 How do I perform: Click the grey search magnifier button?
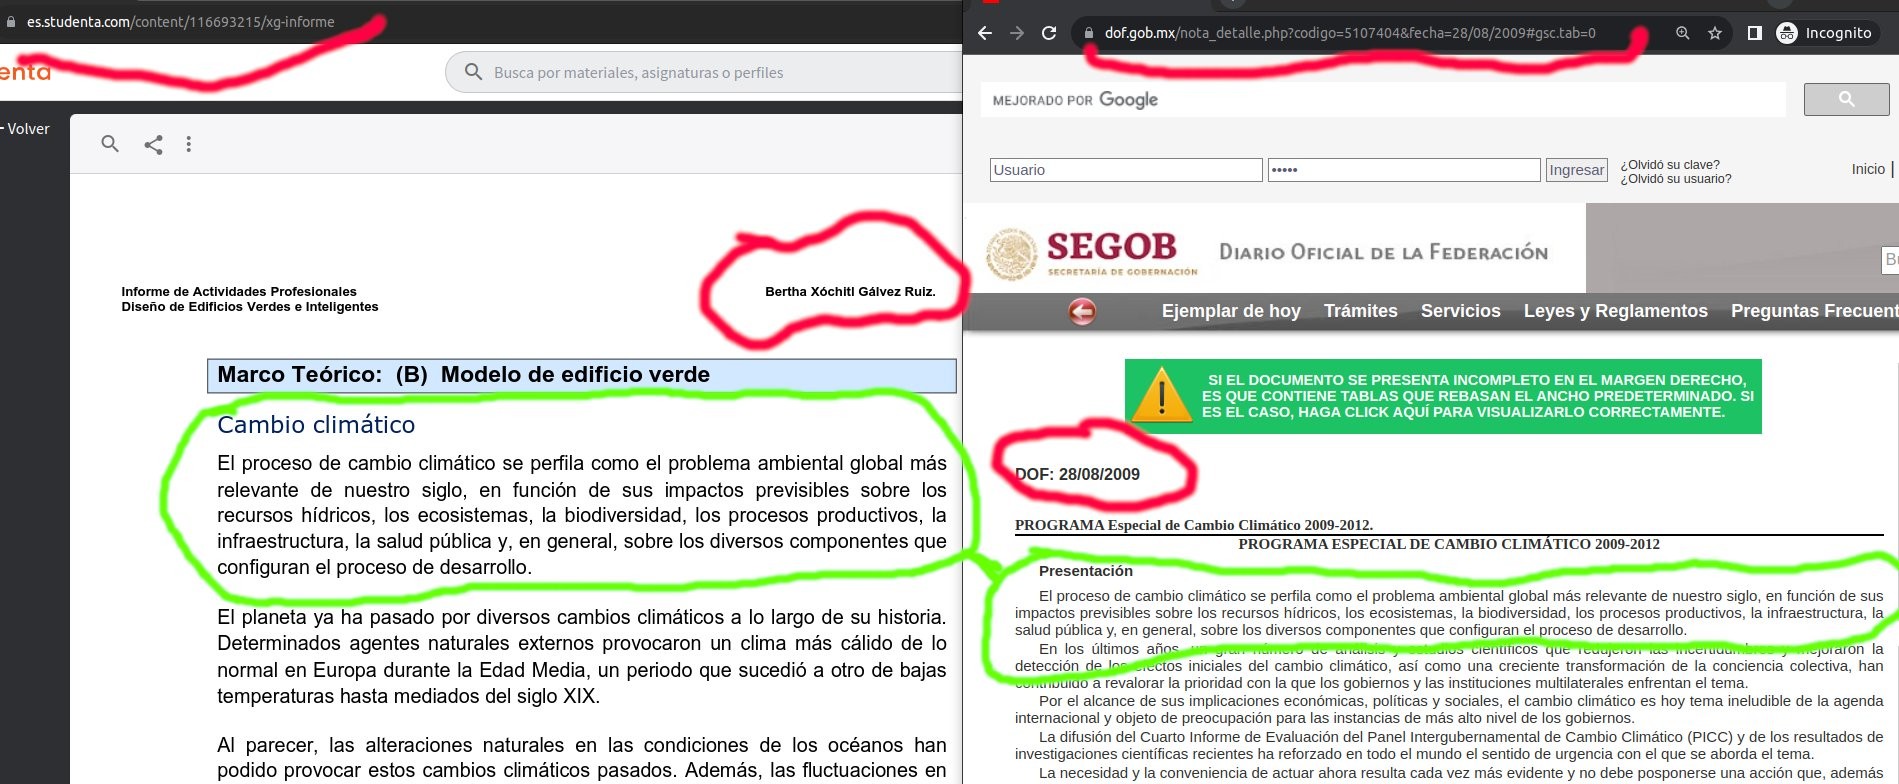pyautogui.click(x=1846, y=99)
